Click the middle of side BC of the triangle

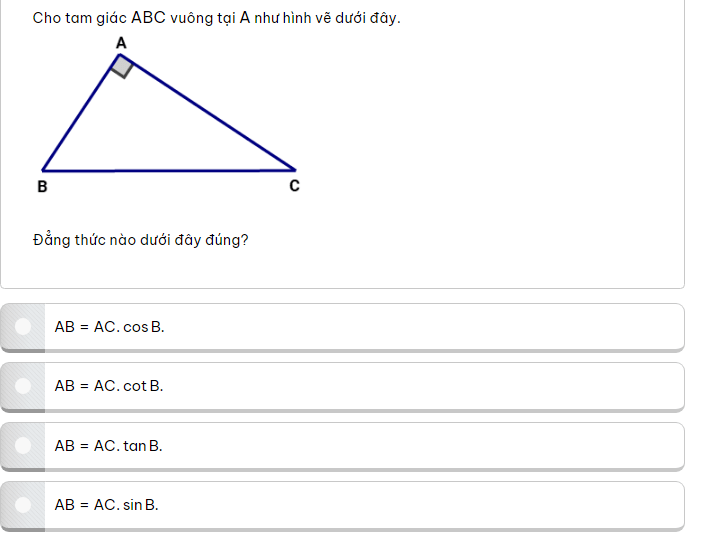pos(169,171)
